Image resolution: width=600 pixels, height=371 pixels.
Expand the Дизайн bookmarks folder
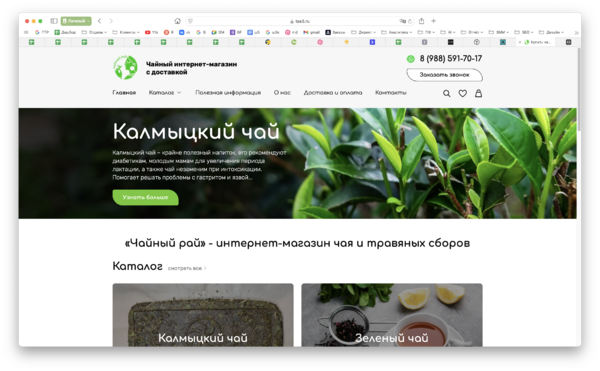(x=551, y=33)
